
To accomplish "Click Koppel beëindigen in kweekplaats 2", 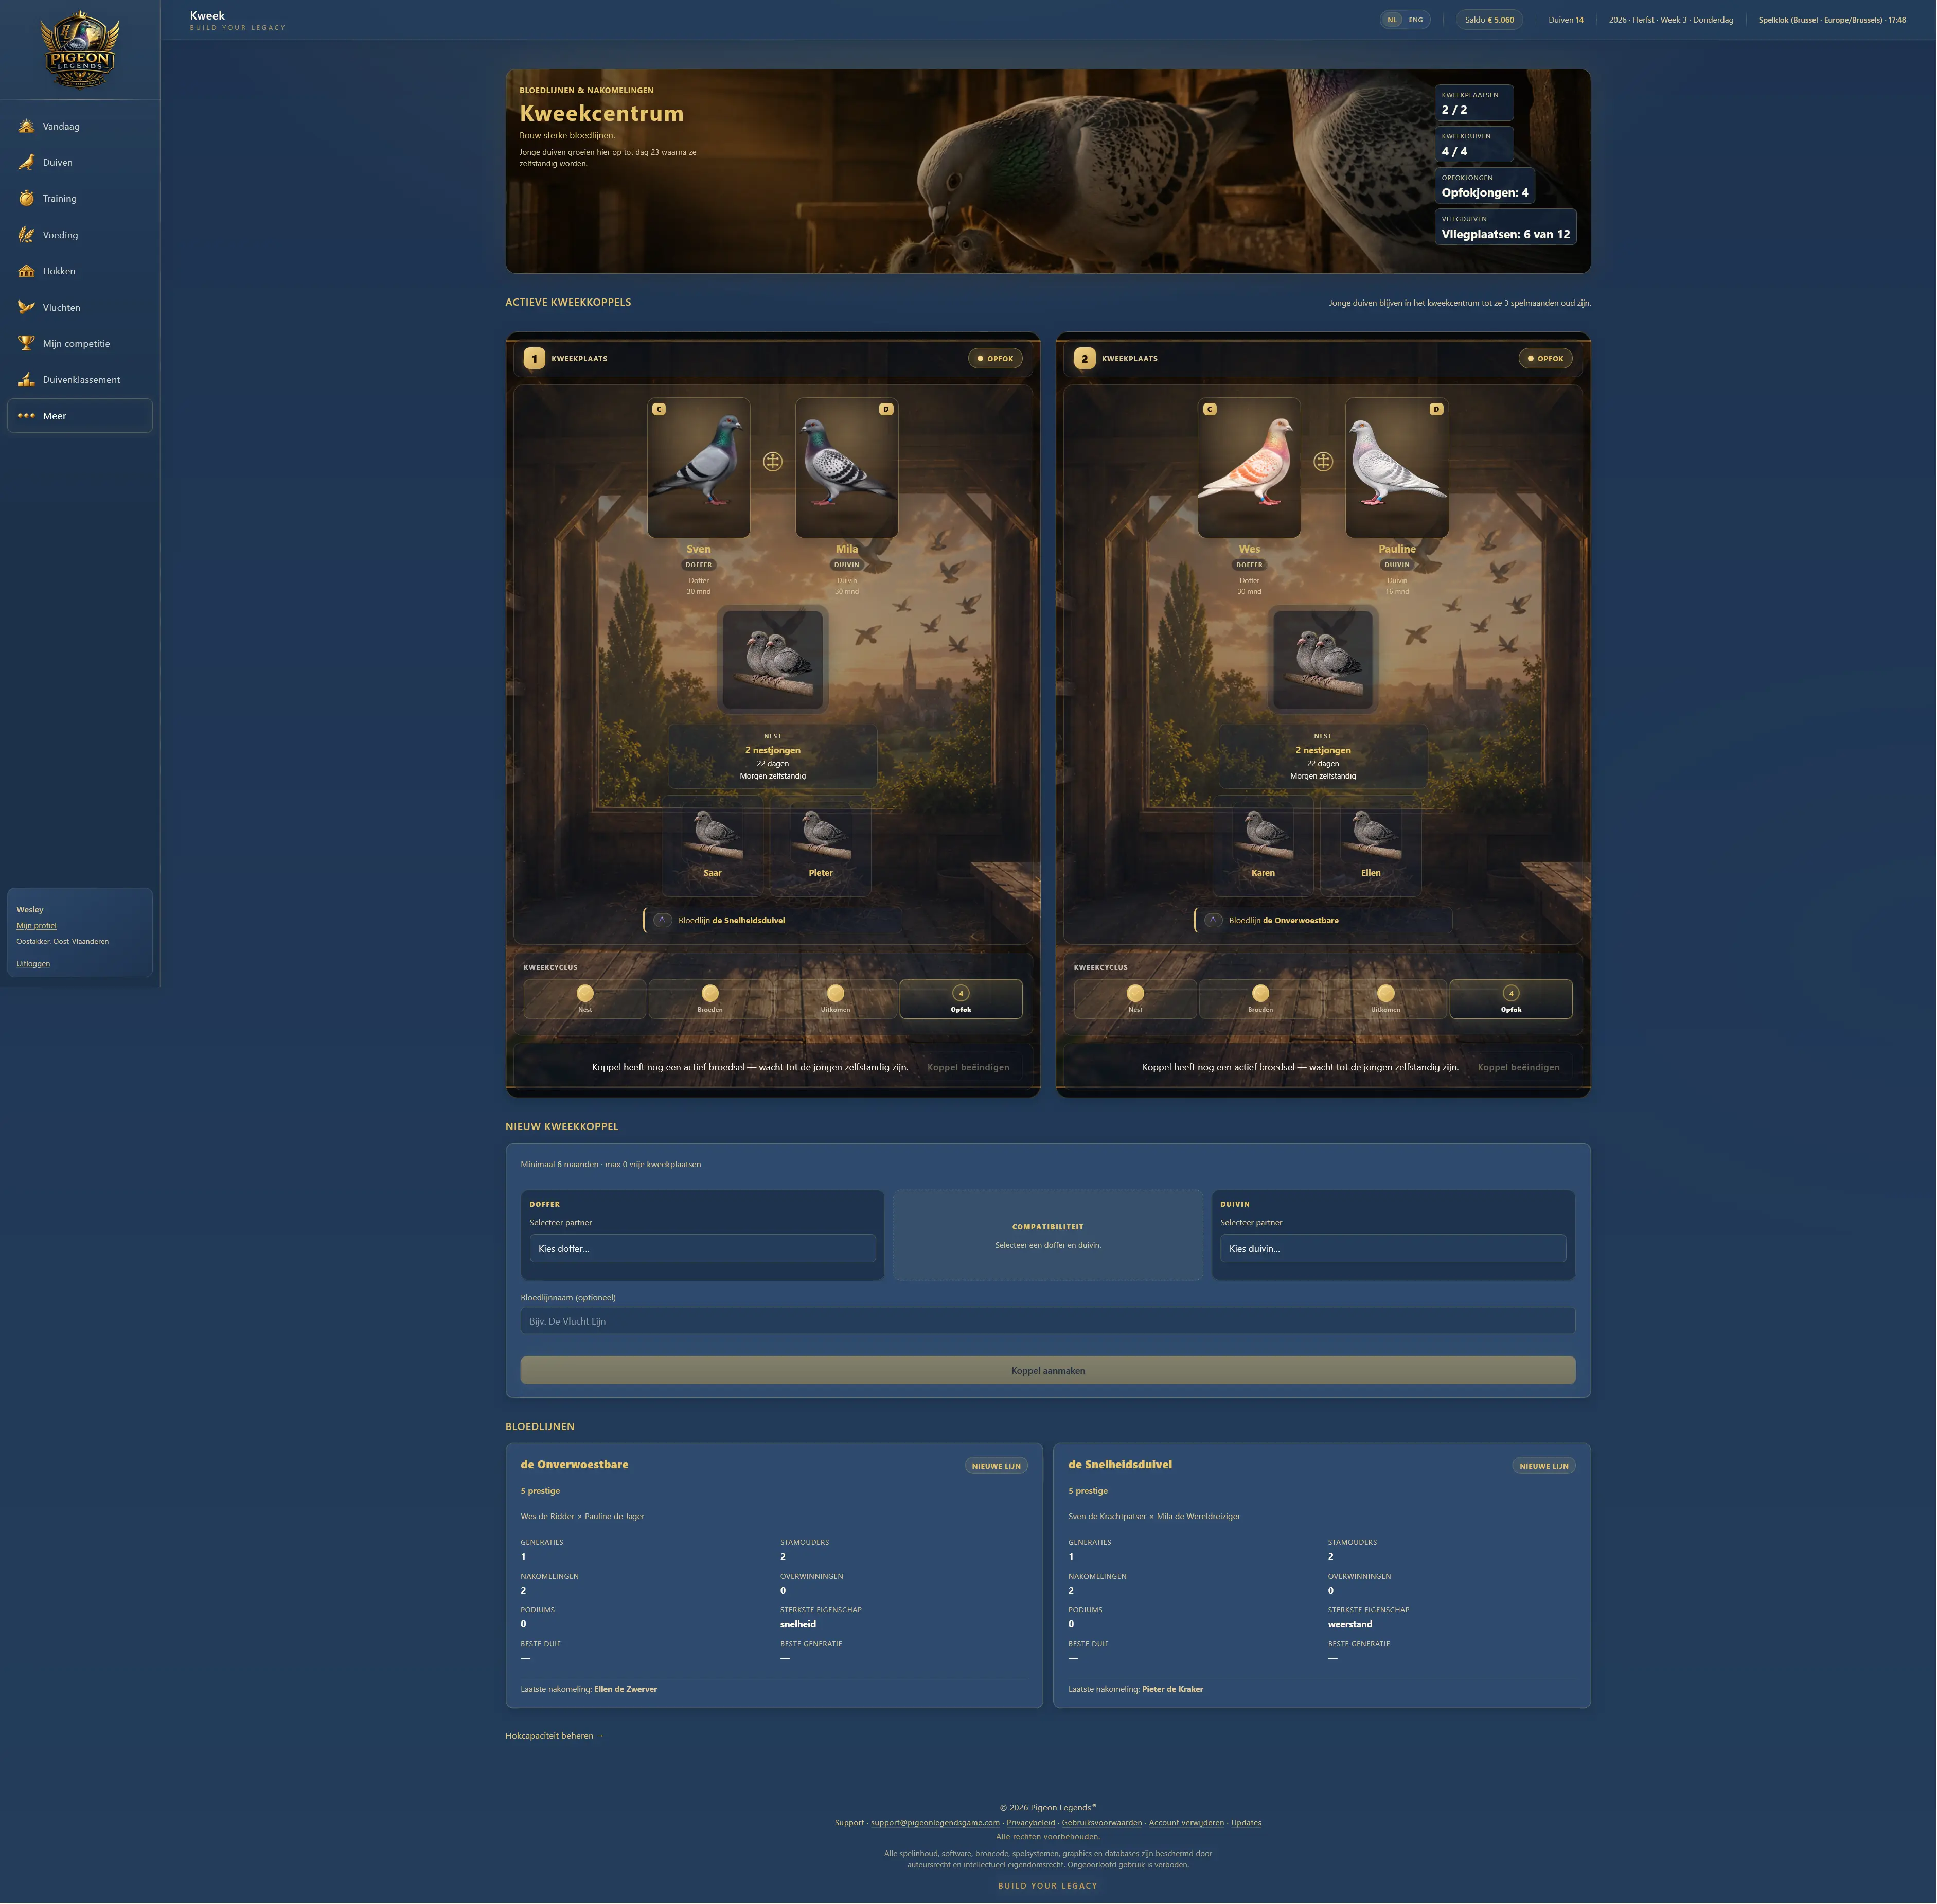I will pyautogui.click(x=1518, y=1067).
